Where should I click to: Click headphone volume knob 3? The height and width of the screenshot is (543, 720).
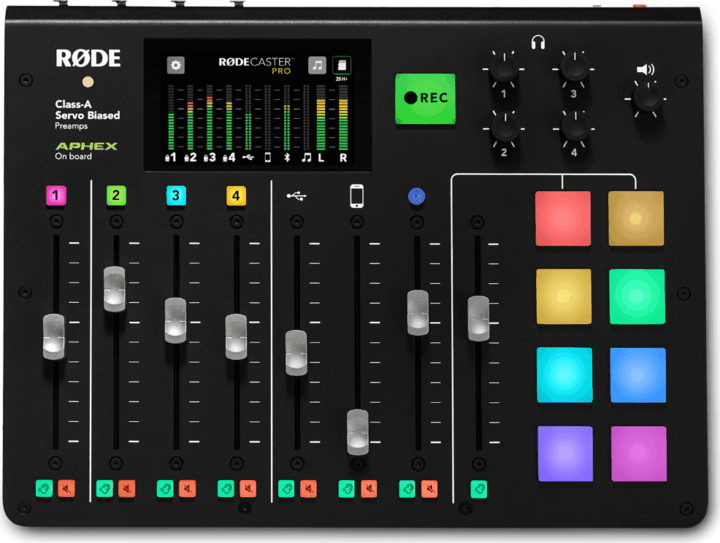coord(574,69)
